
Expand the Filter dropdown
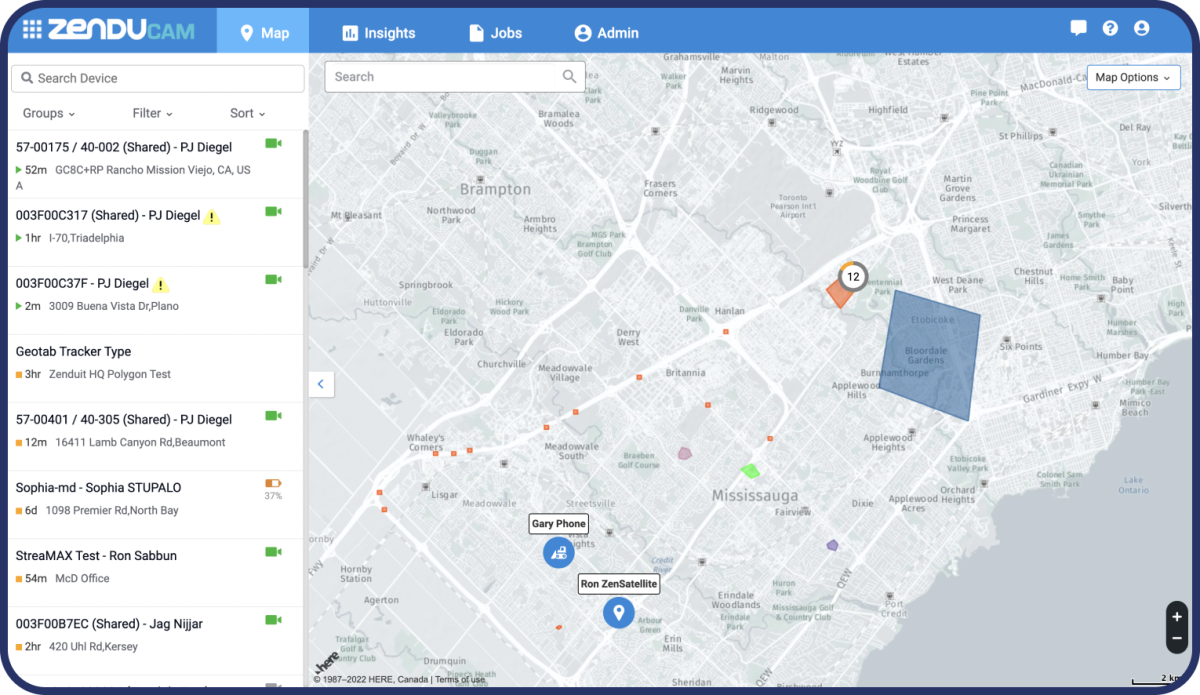pyautogui.click(x=152, y=113)
